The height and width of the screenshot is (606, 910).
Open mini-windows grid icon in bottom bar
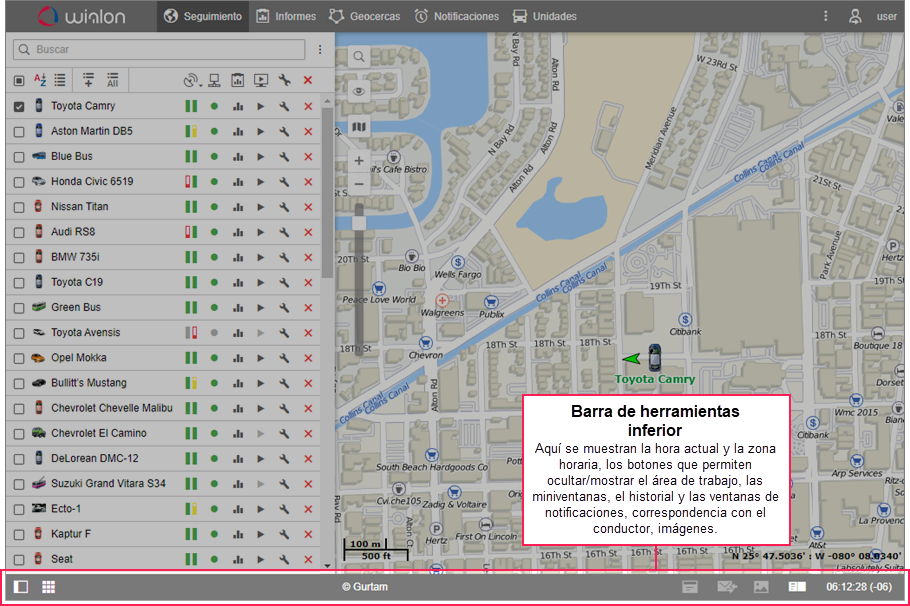click(48, 587)
